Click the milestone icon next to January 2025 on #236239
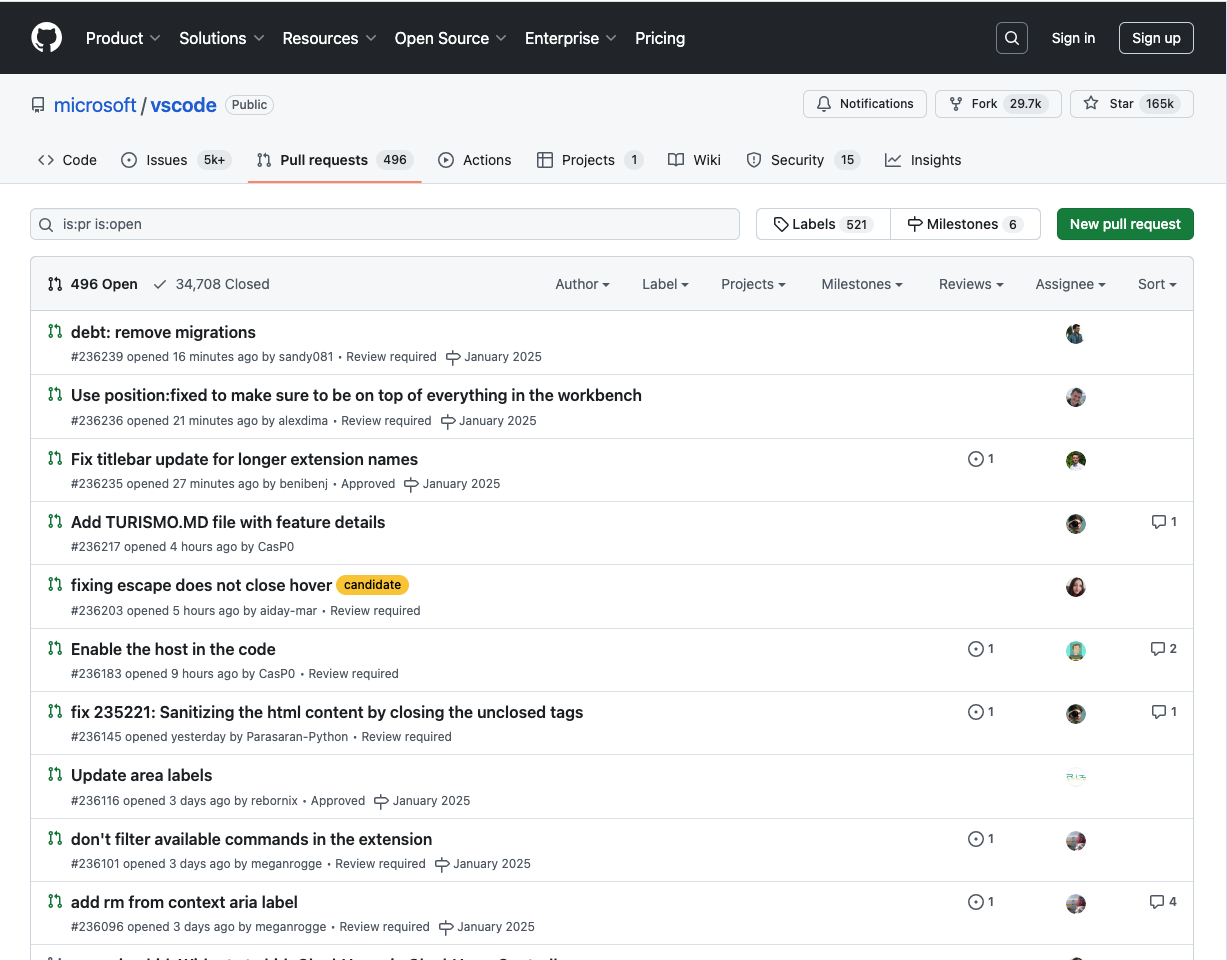 pos(453,357)
